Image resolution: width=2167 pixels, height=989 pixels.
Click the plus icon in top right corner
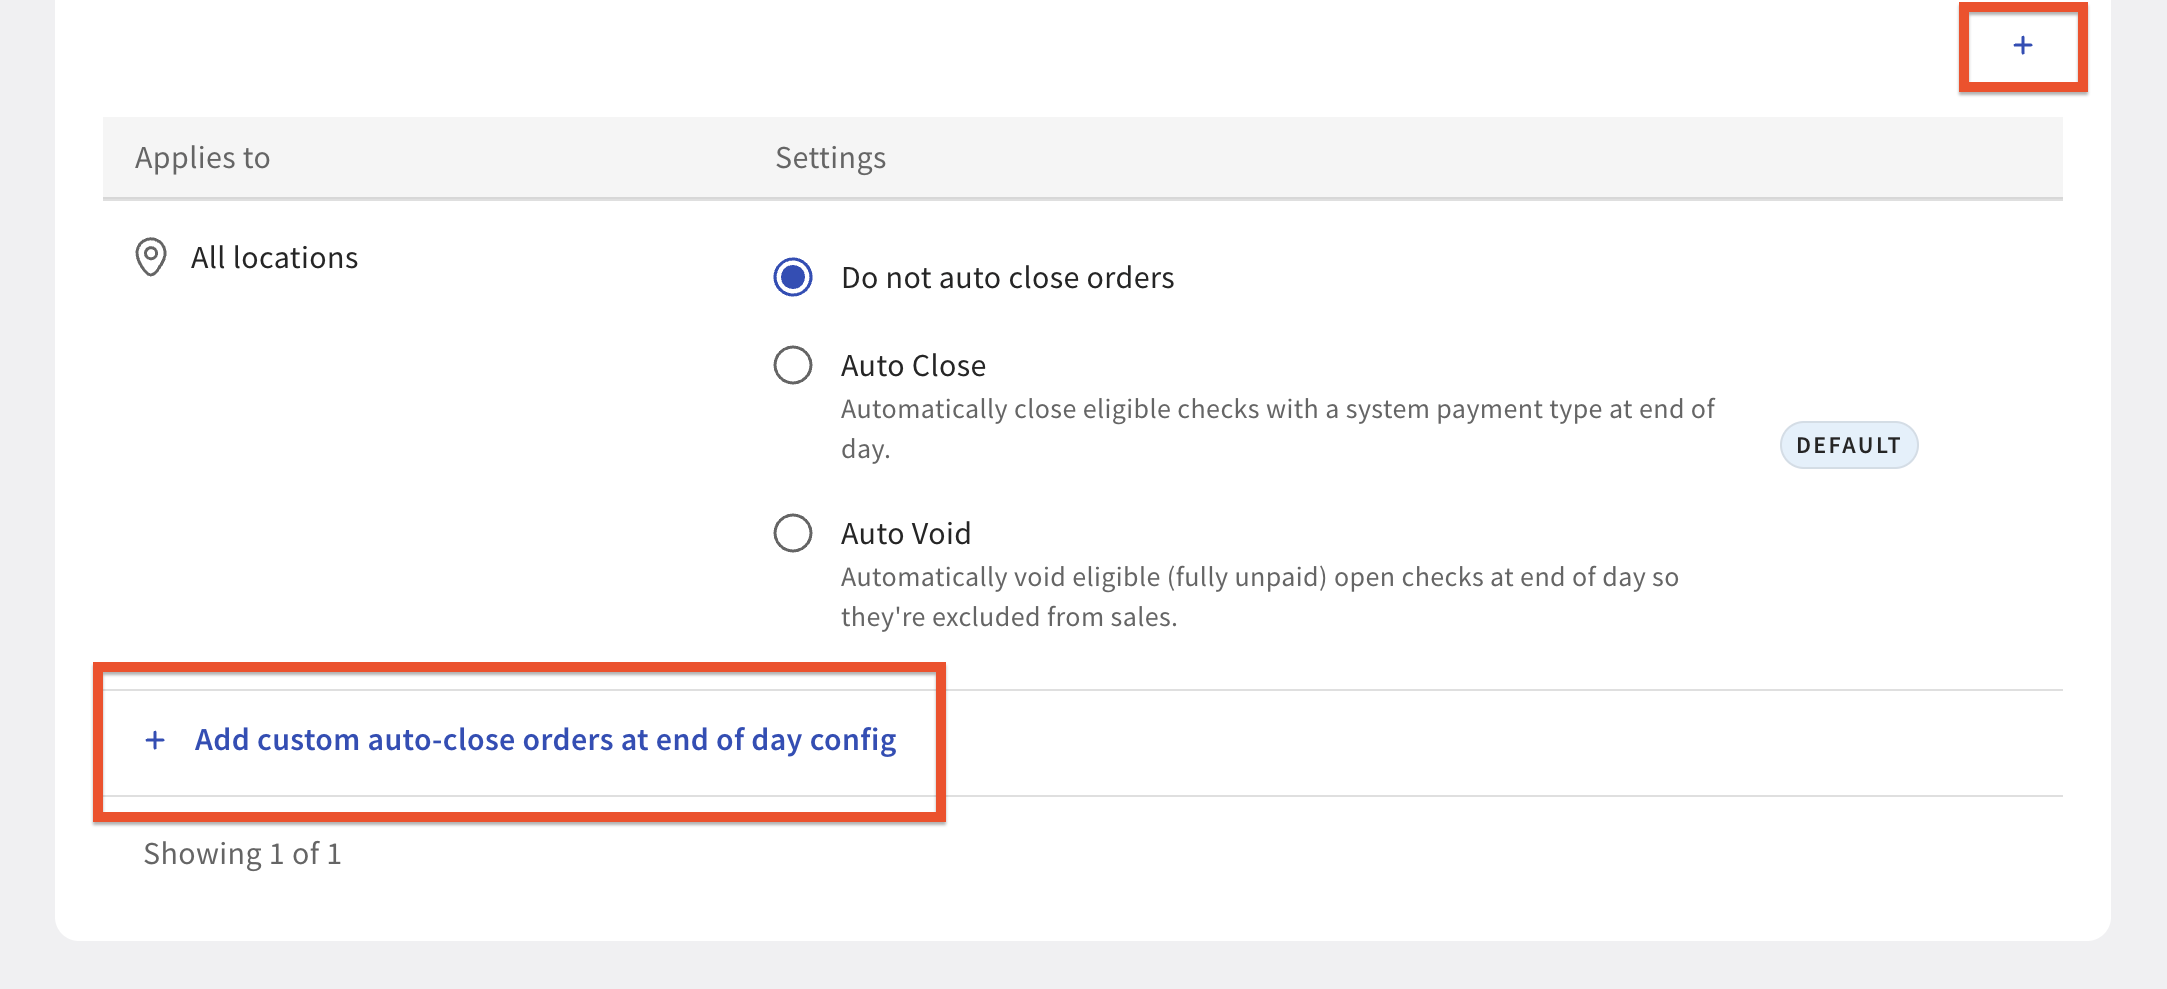point(2022,45)
